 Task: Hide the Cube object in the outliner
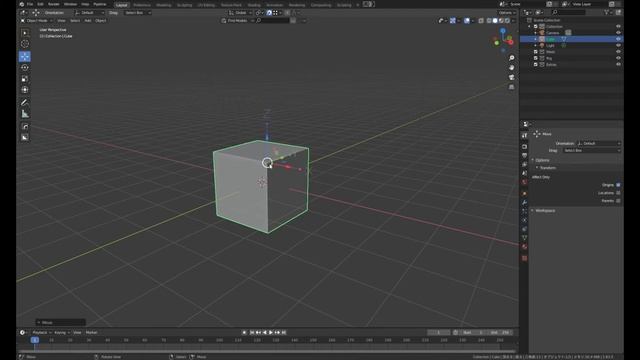pos(618,39)
